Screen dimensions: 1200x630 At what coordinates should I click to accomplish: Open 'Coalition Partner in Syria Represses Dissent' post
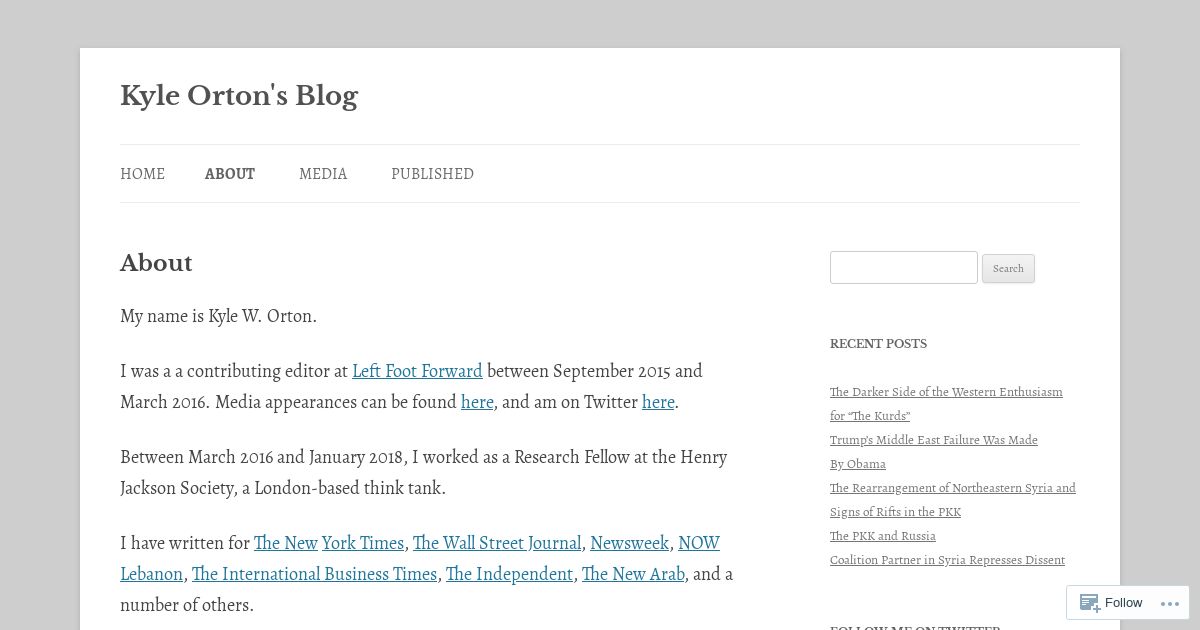click(x=947, y=560)
